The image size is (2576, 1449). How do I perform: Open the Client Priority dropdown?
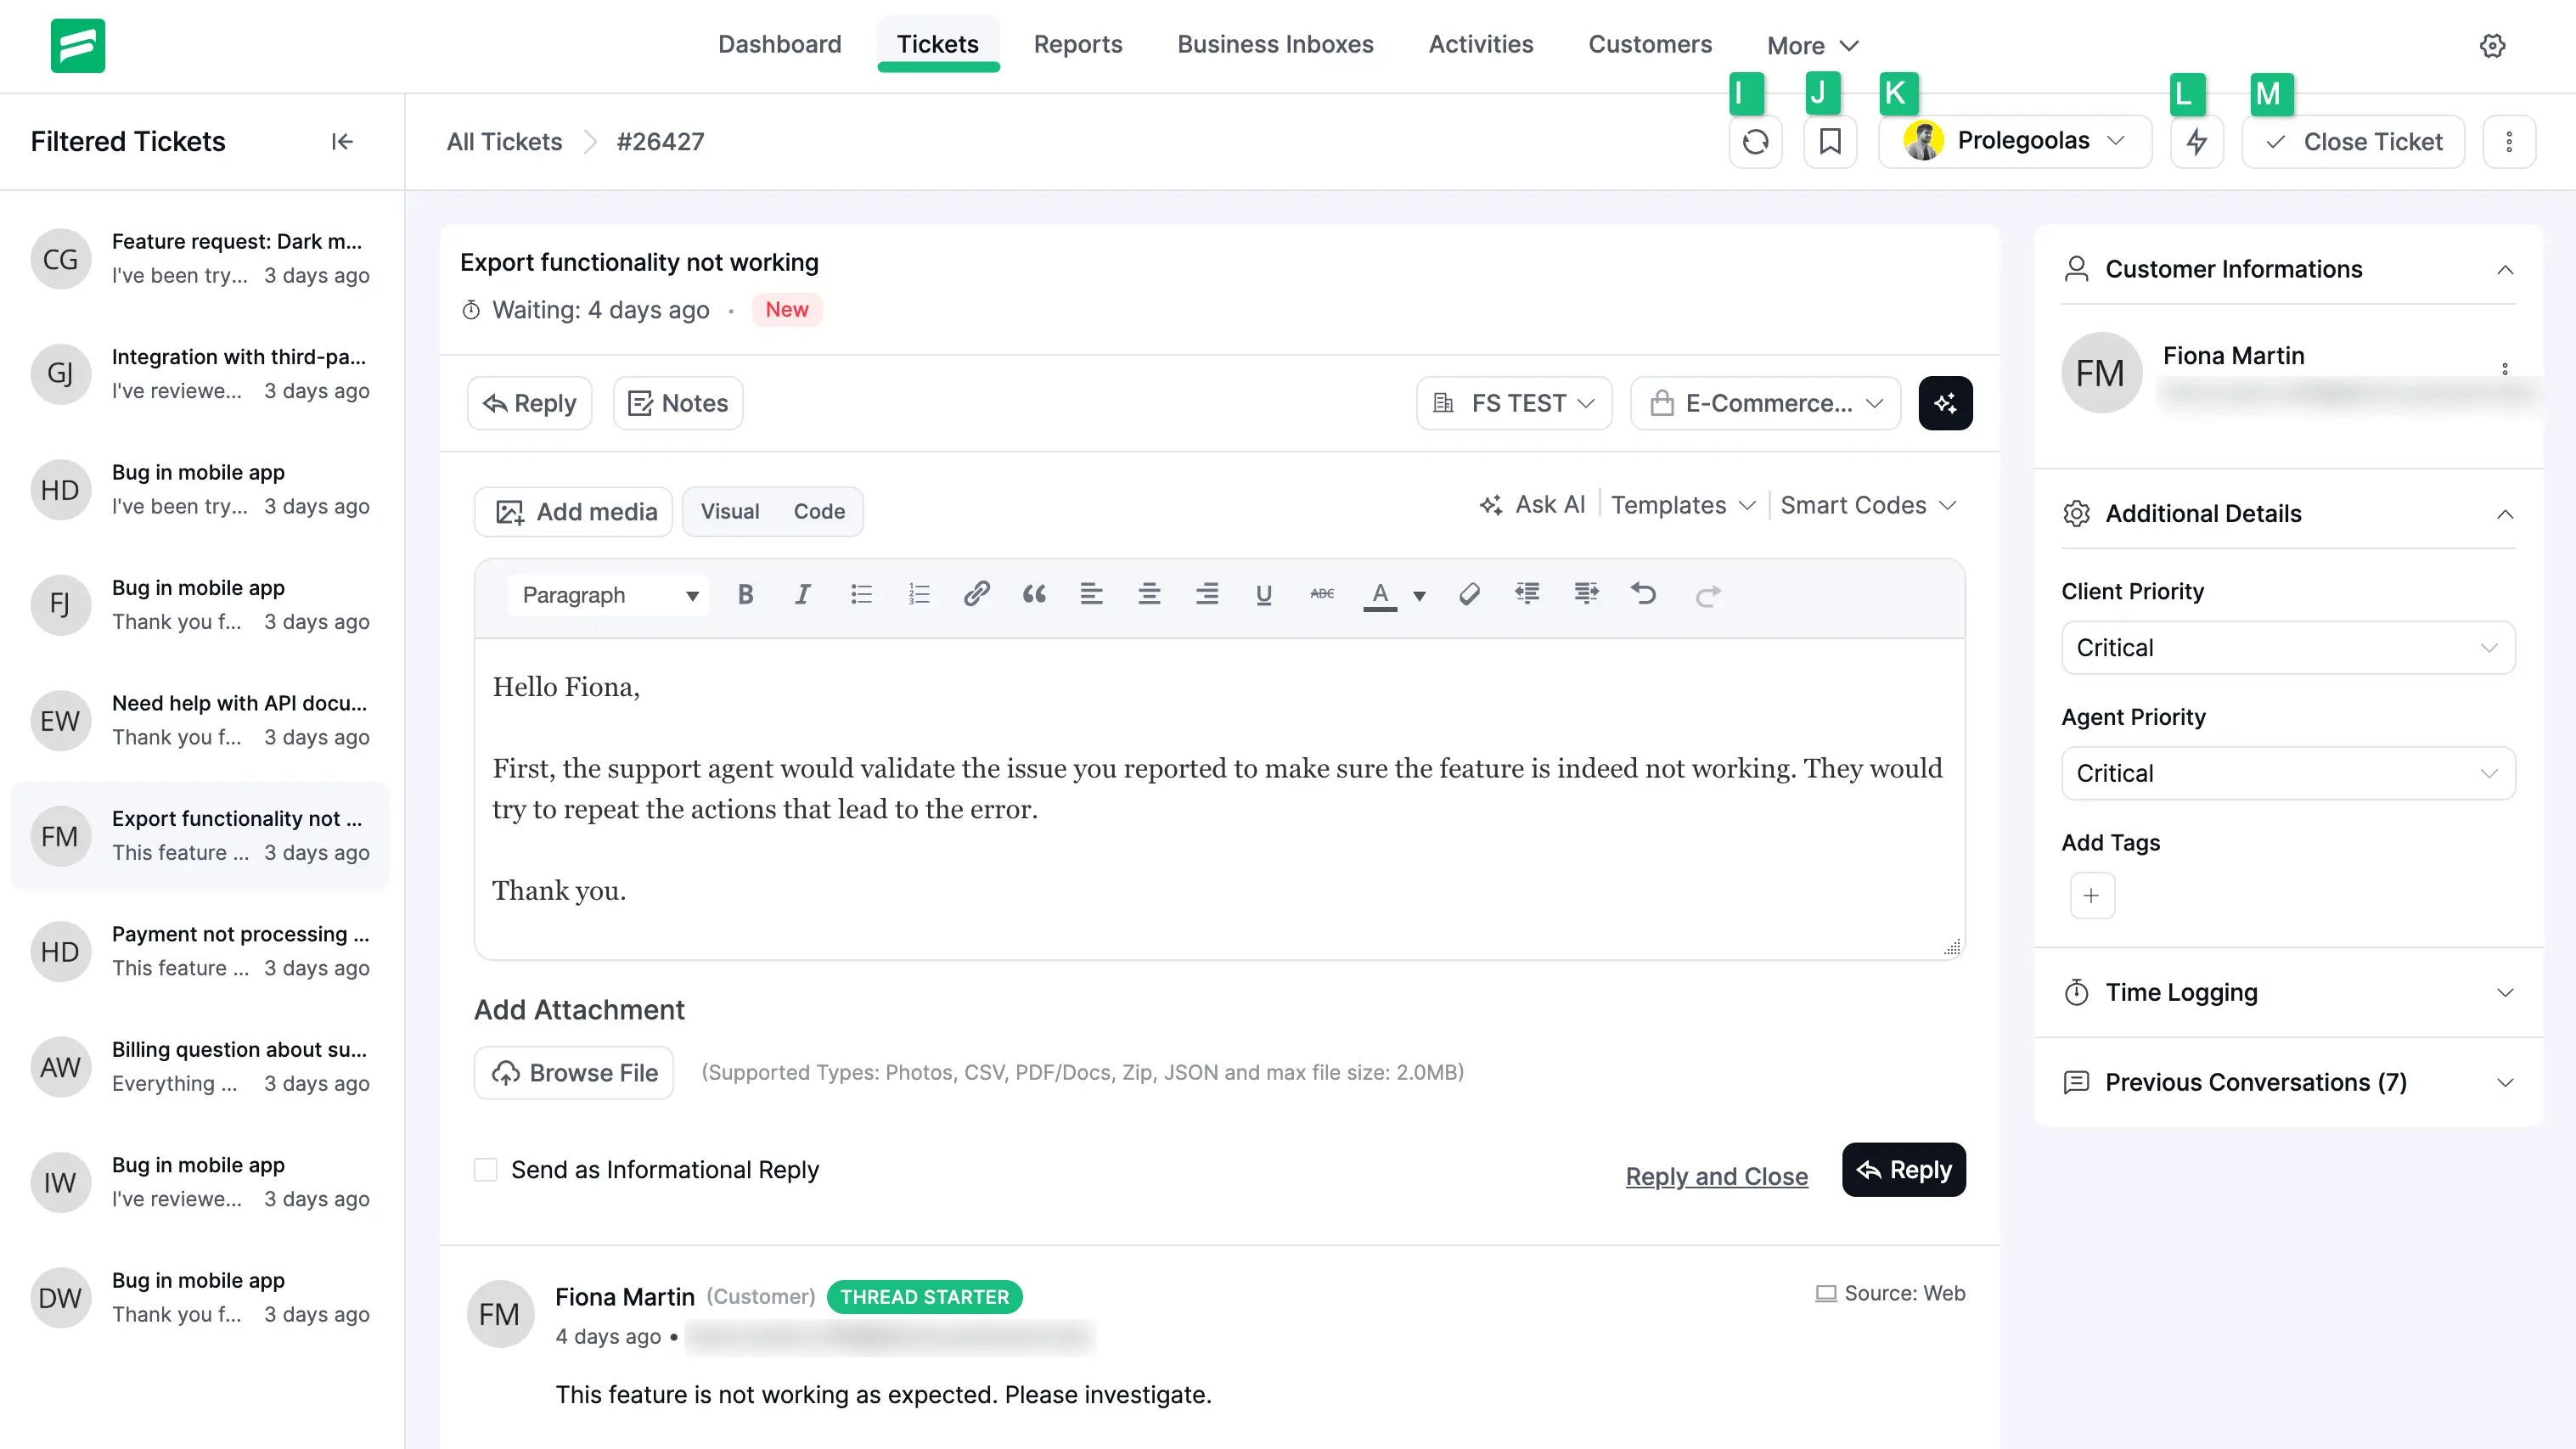[x=2287, y=648]
